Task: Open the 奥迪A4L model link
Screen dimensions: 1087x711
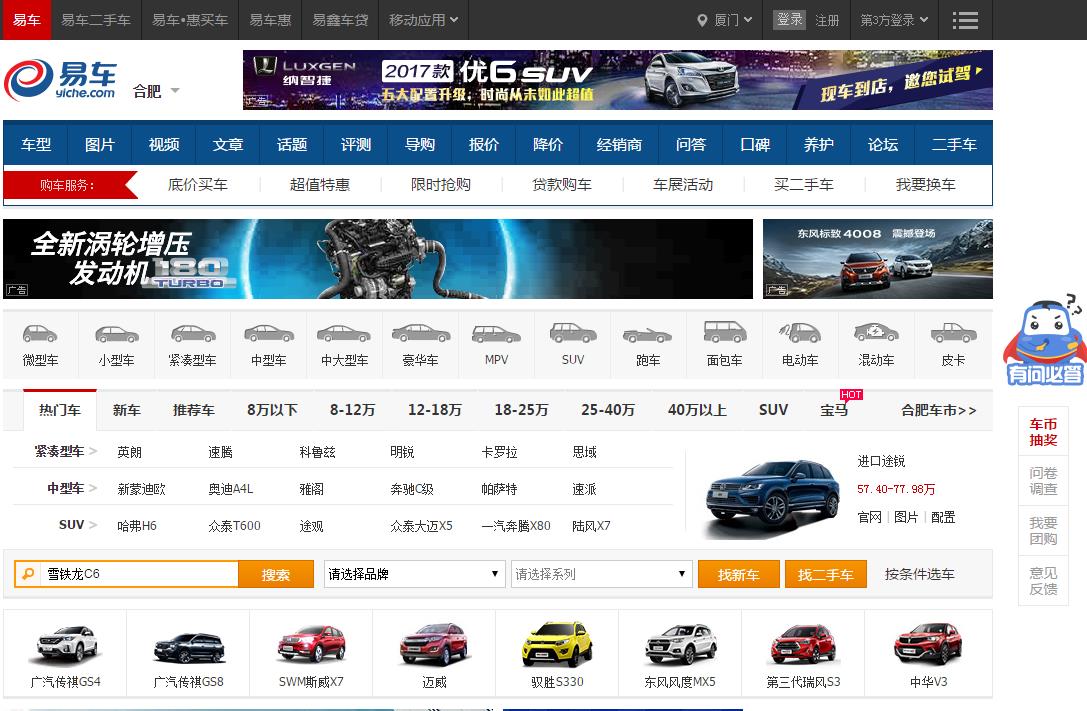Action: pyautogui.click(x=231, y=489)
